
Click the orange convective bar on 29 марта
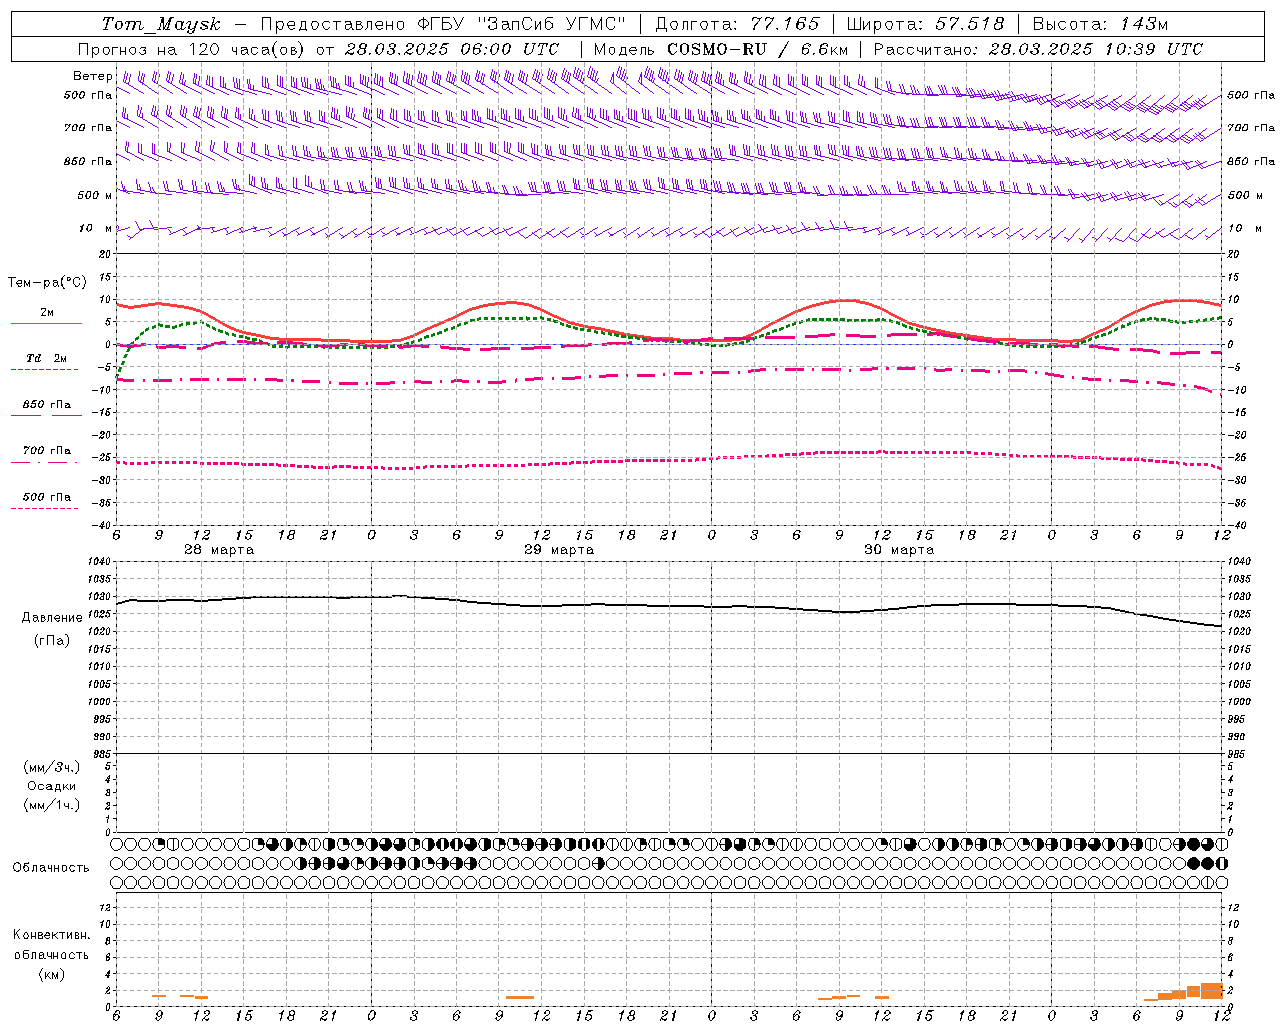coord(520,997)
